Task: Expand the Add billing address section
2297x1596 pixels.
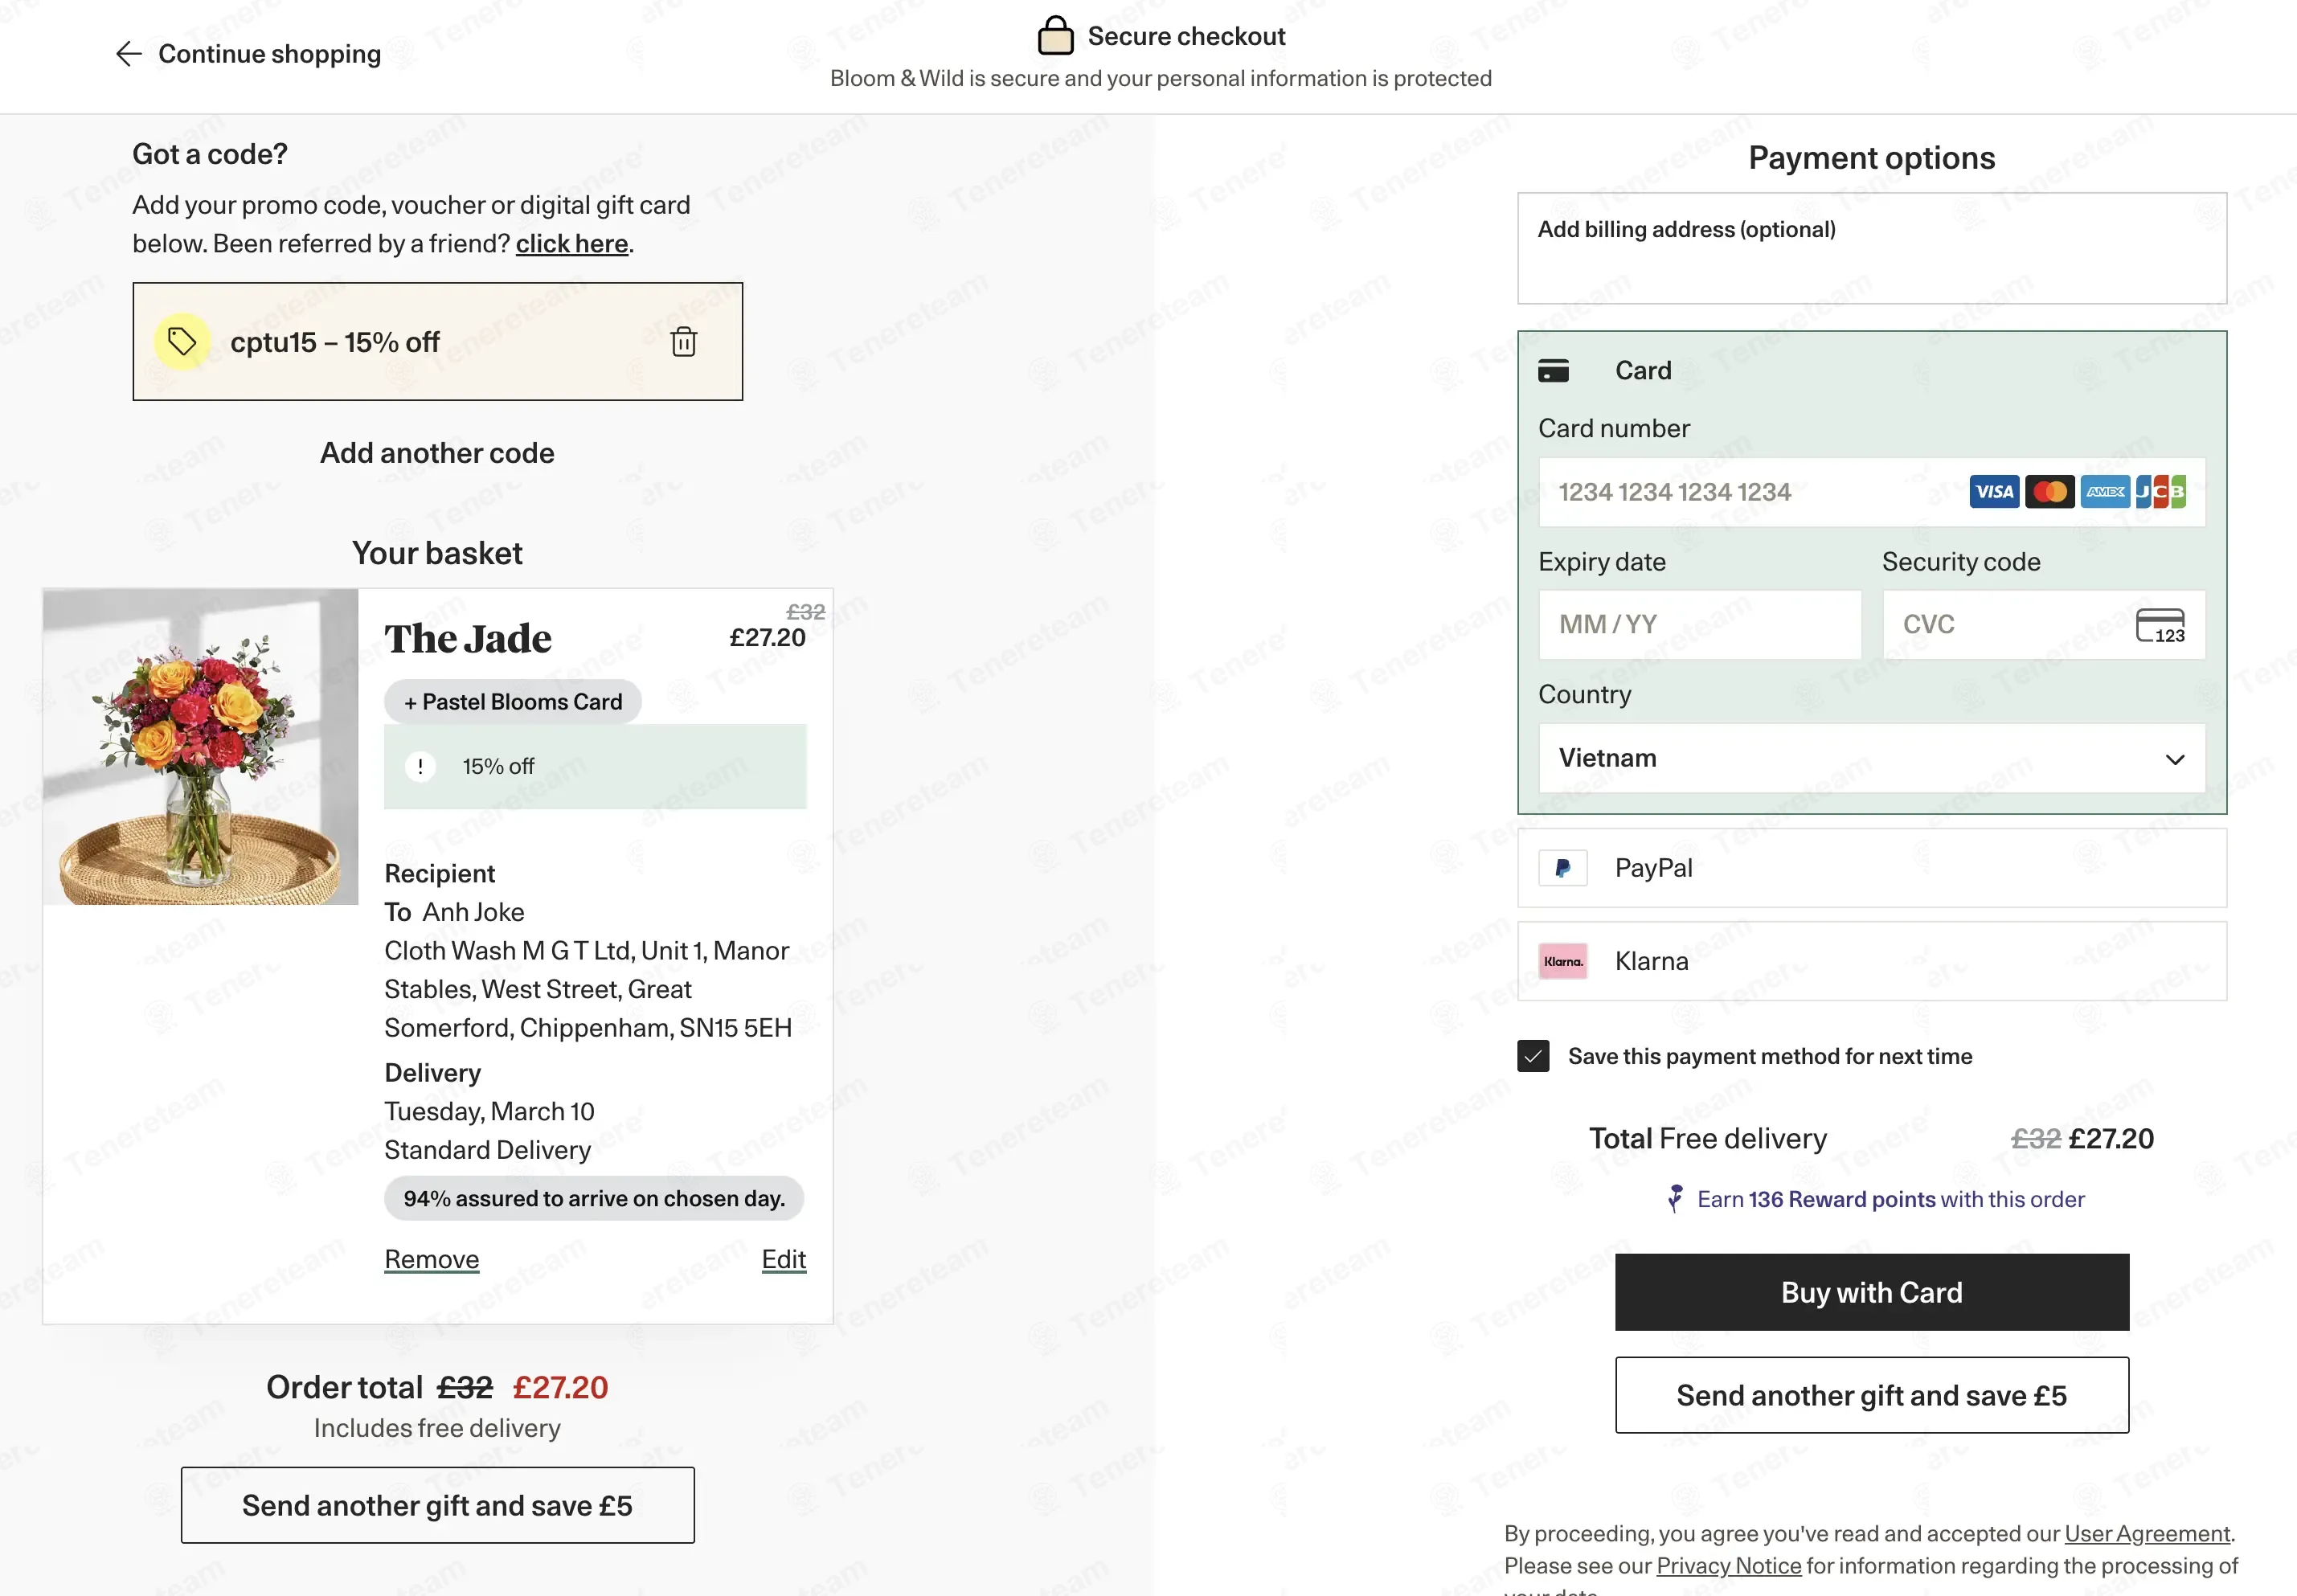Action: point(1871,248)
